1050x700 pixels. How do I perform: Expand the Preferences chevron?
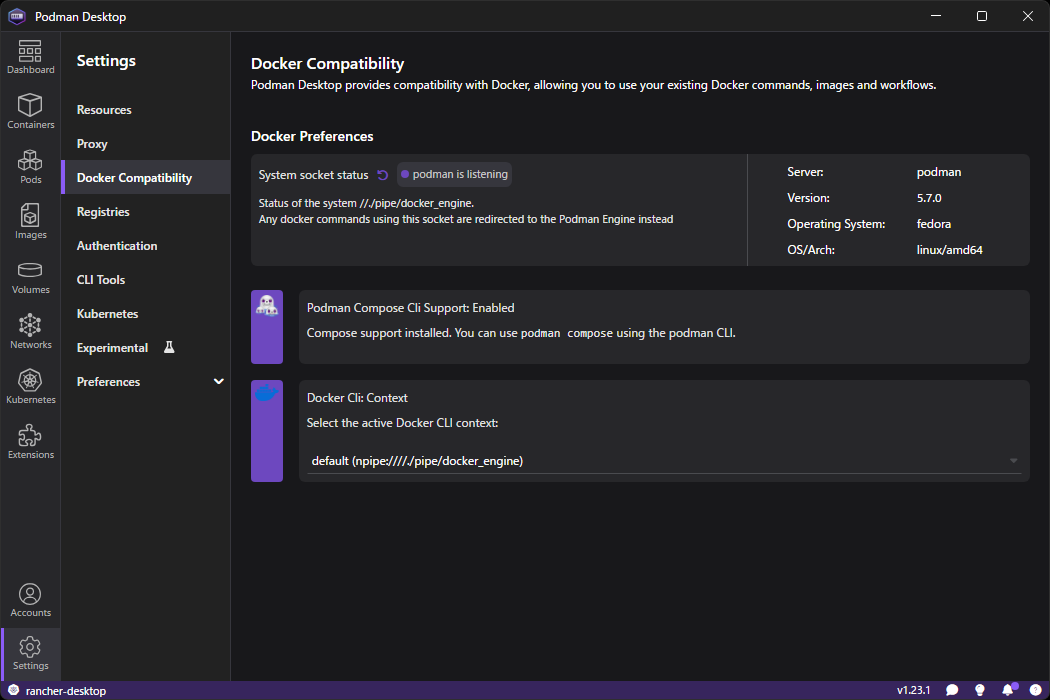pyautogui.click(x=218, y=381)
